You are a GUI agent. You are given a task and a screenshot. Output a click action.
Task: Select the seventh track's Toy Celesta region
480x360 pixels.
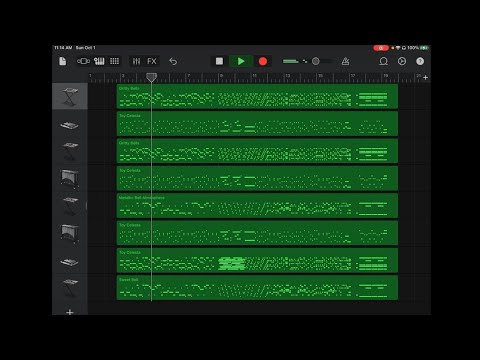coord(257,260)
